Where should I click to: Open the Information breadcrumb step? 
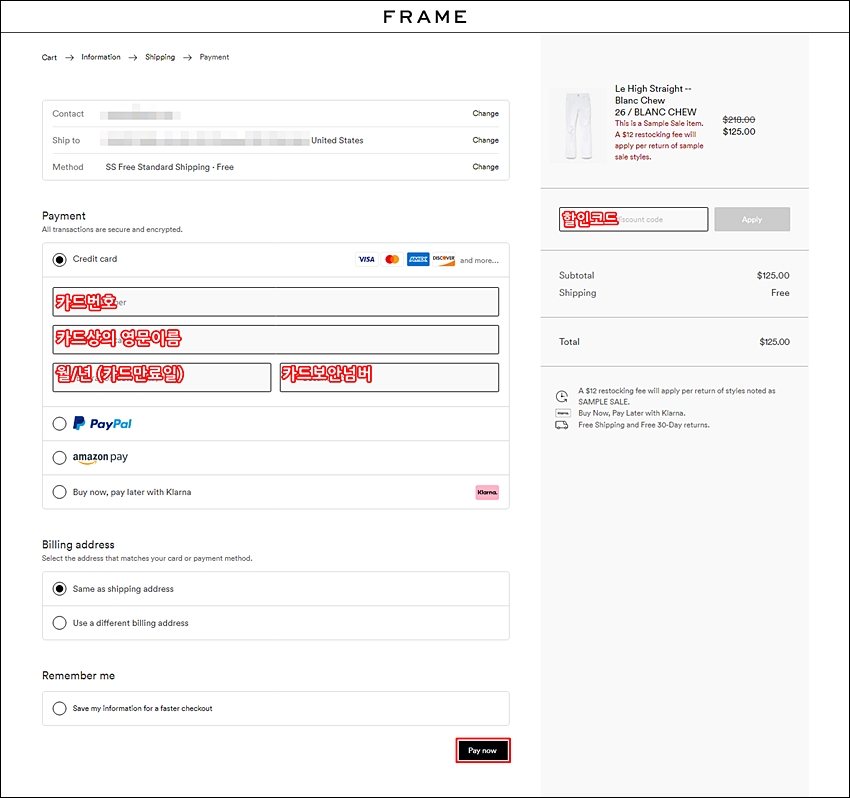coord(101,57)
